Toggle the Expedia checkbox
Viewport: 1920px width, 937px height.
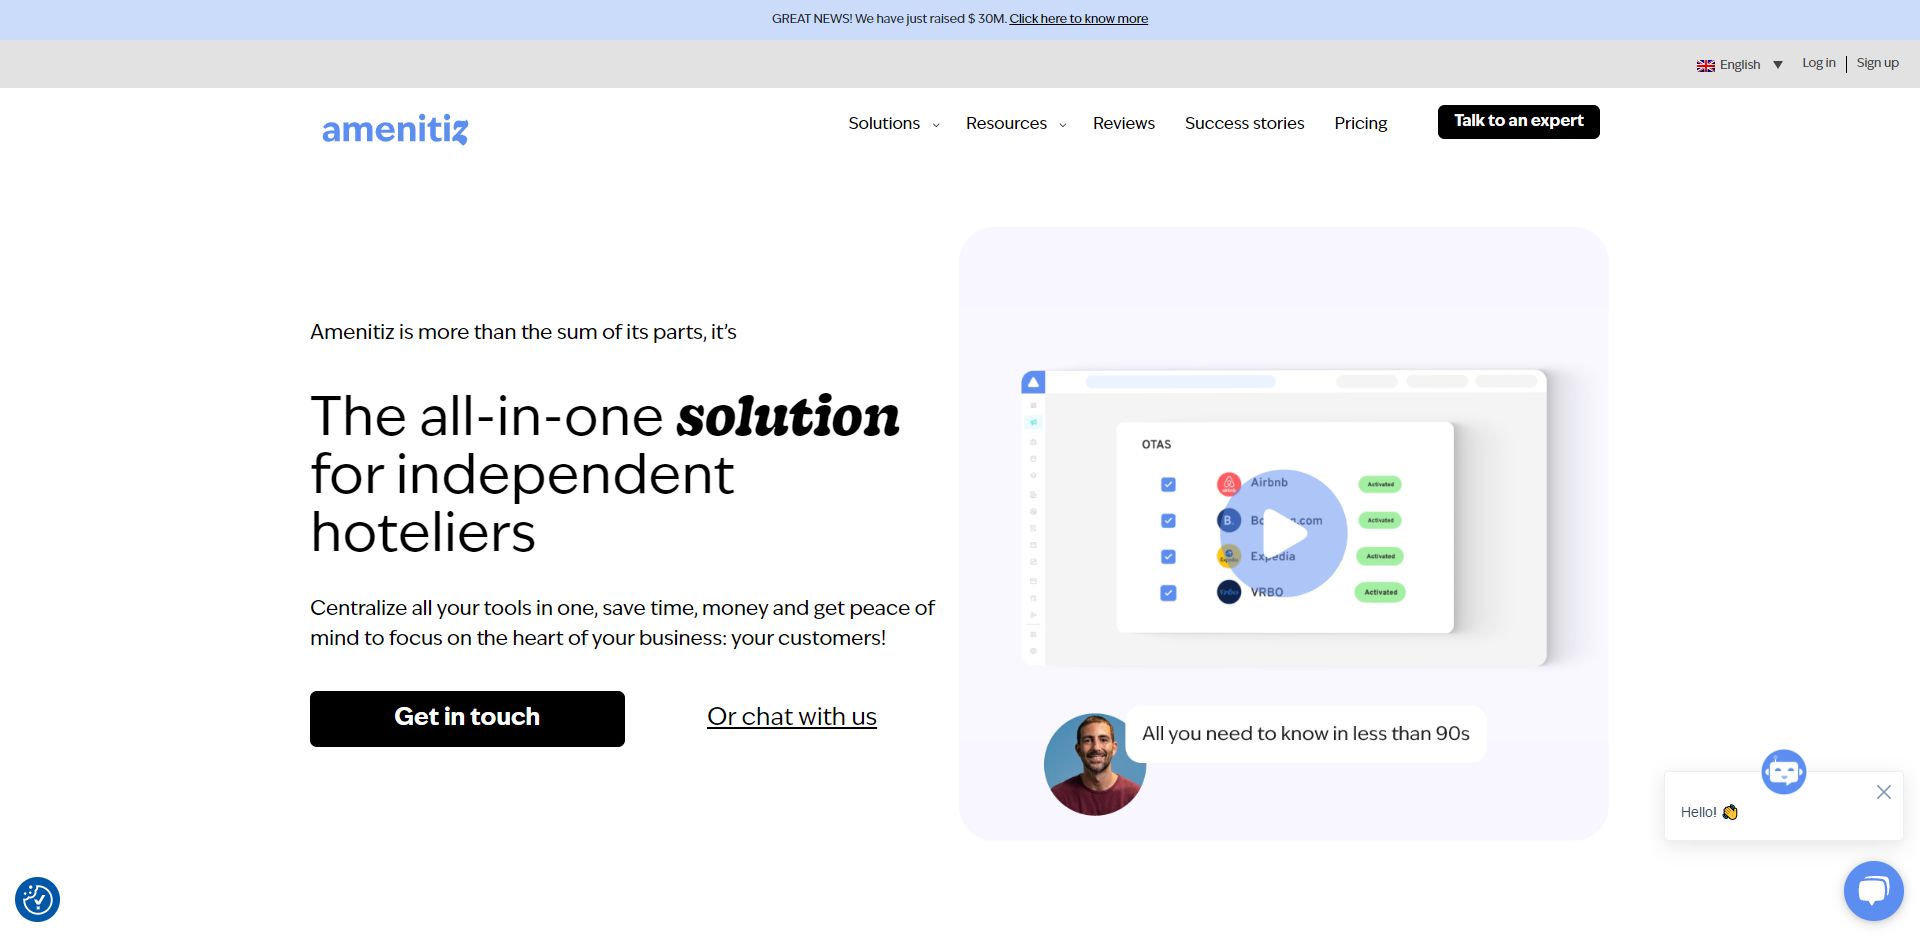click(1168, 557)
